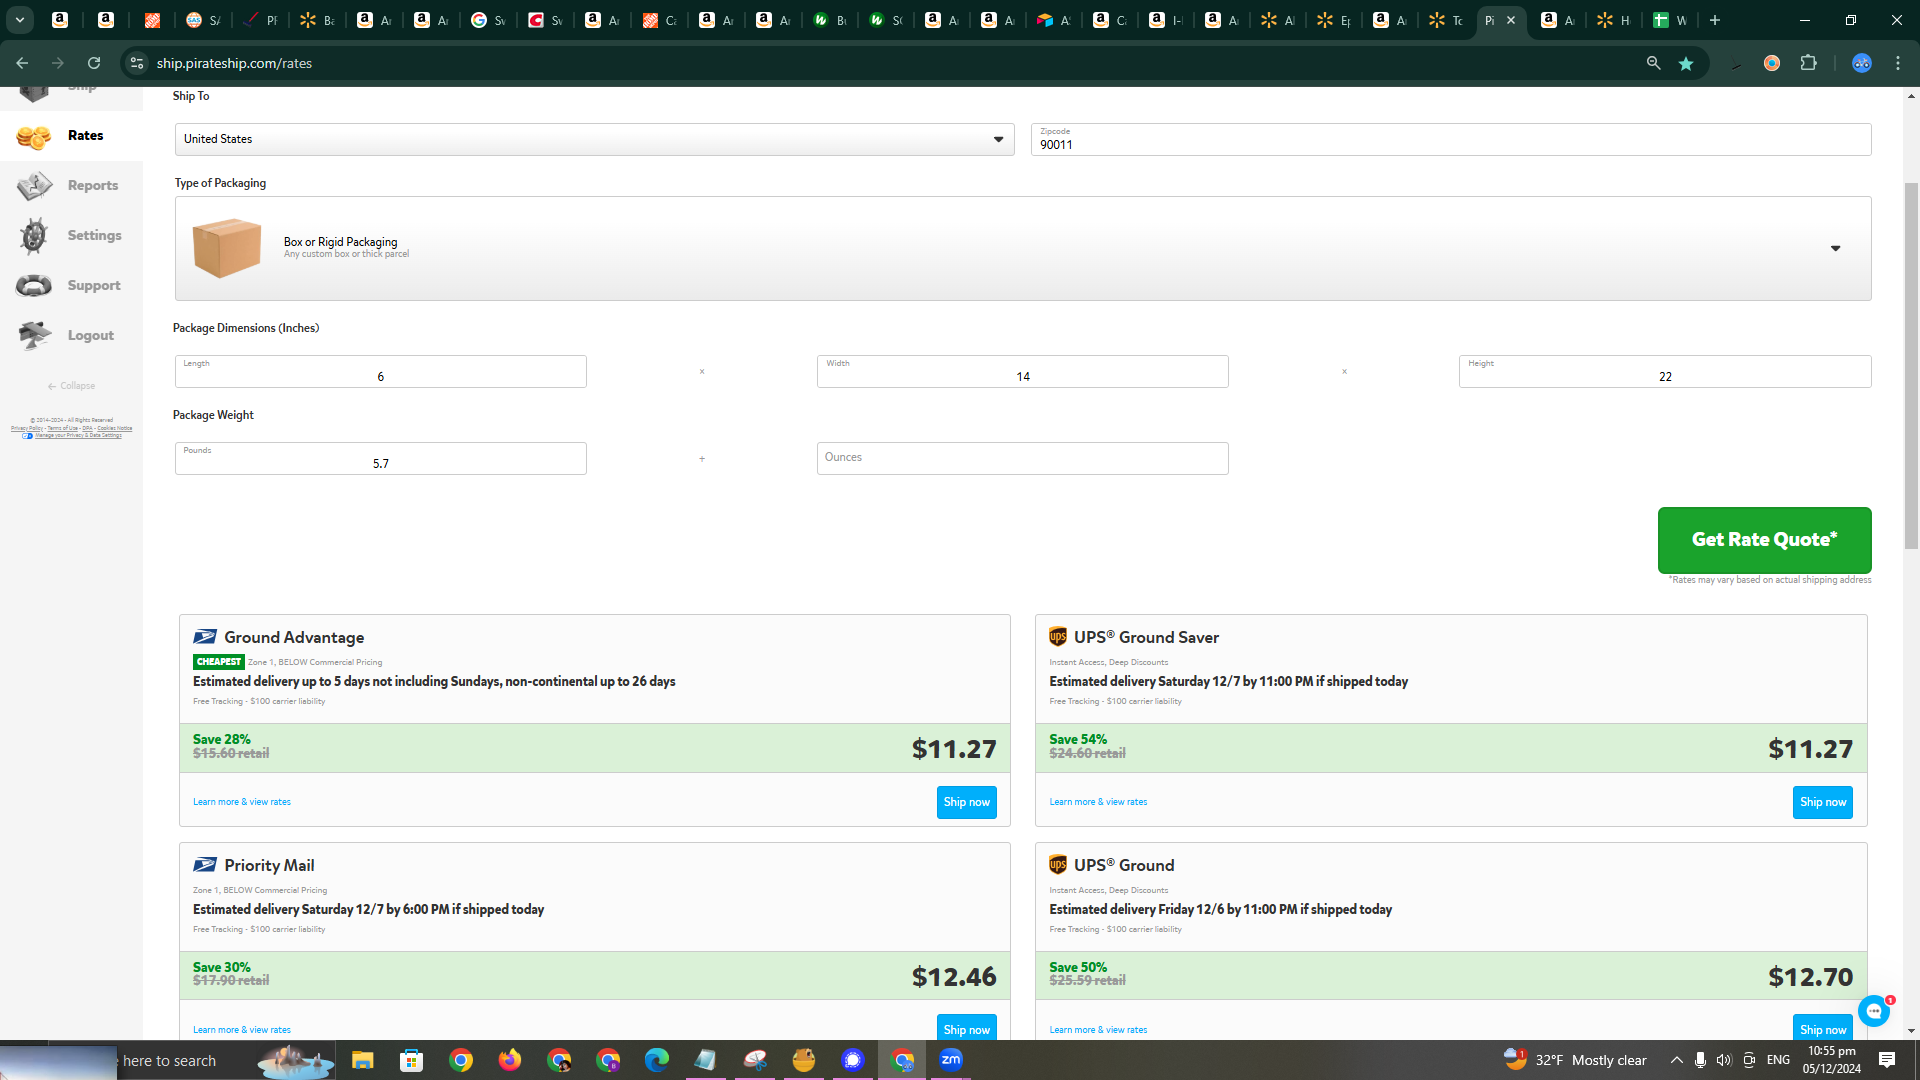Click the UPS shield logo on Ground Saver card
1920x1080 pixels.
coord(1058,637)
